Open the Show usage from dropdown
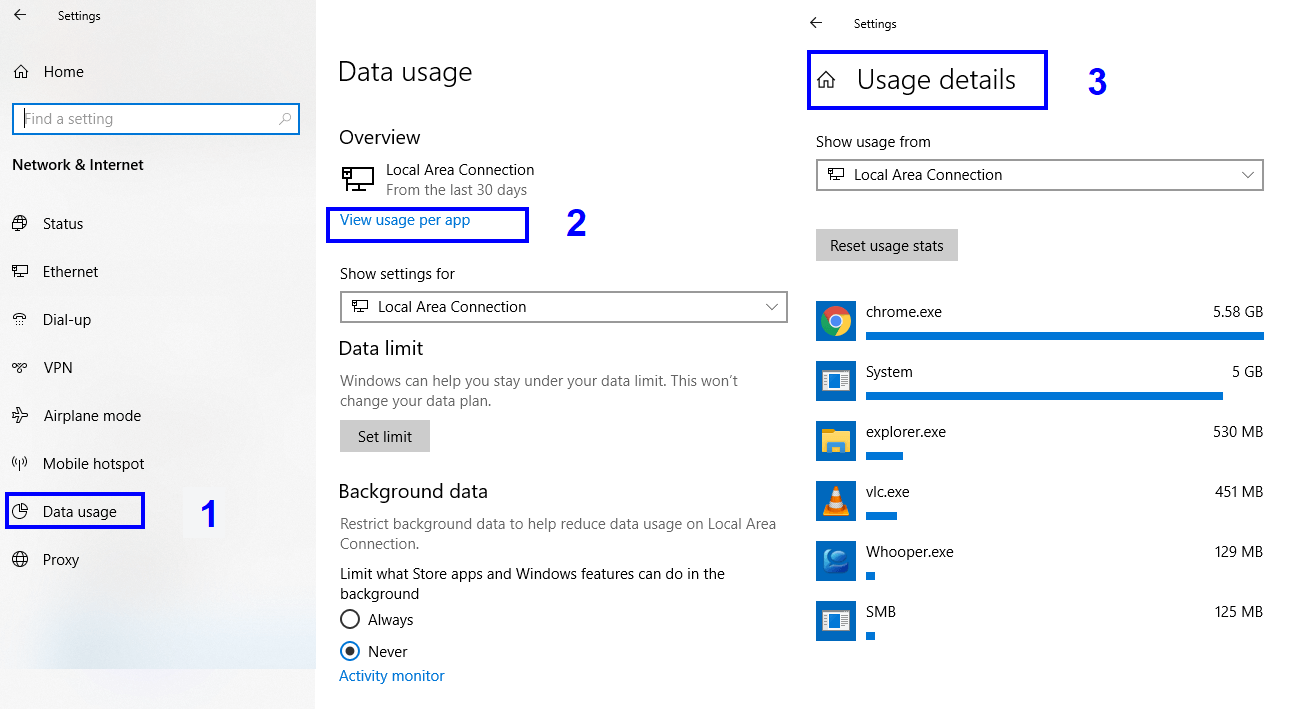Viewport: 1310px width, 709px height. tap(1040, 175)
